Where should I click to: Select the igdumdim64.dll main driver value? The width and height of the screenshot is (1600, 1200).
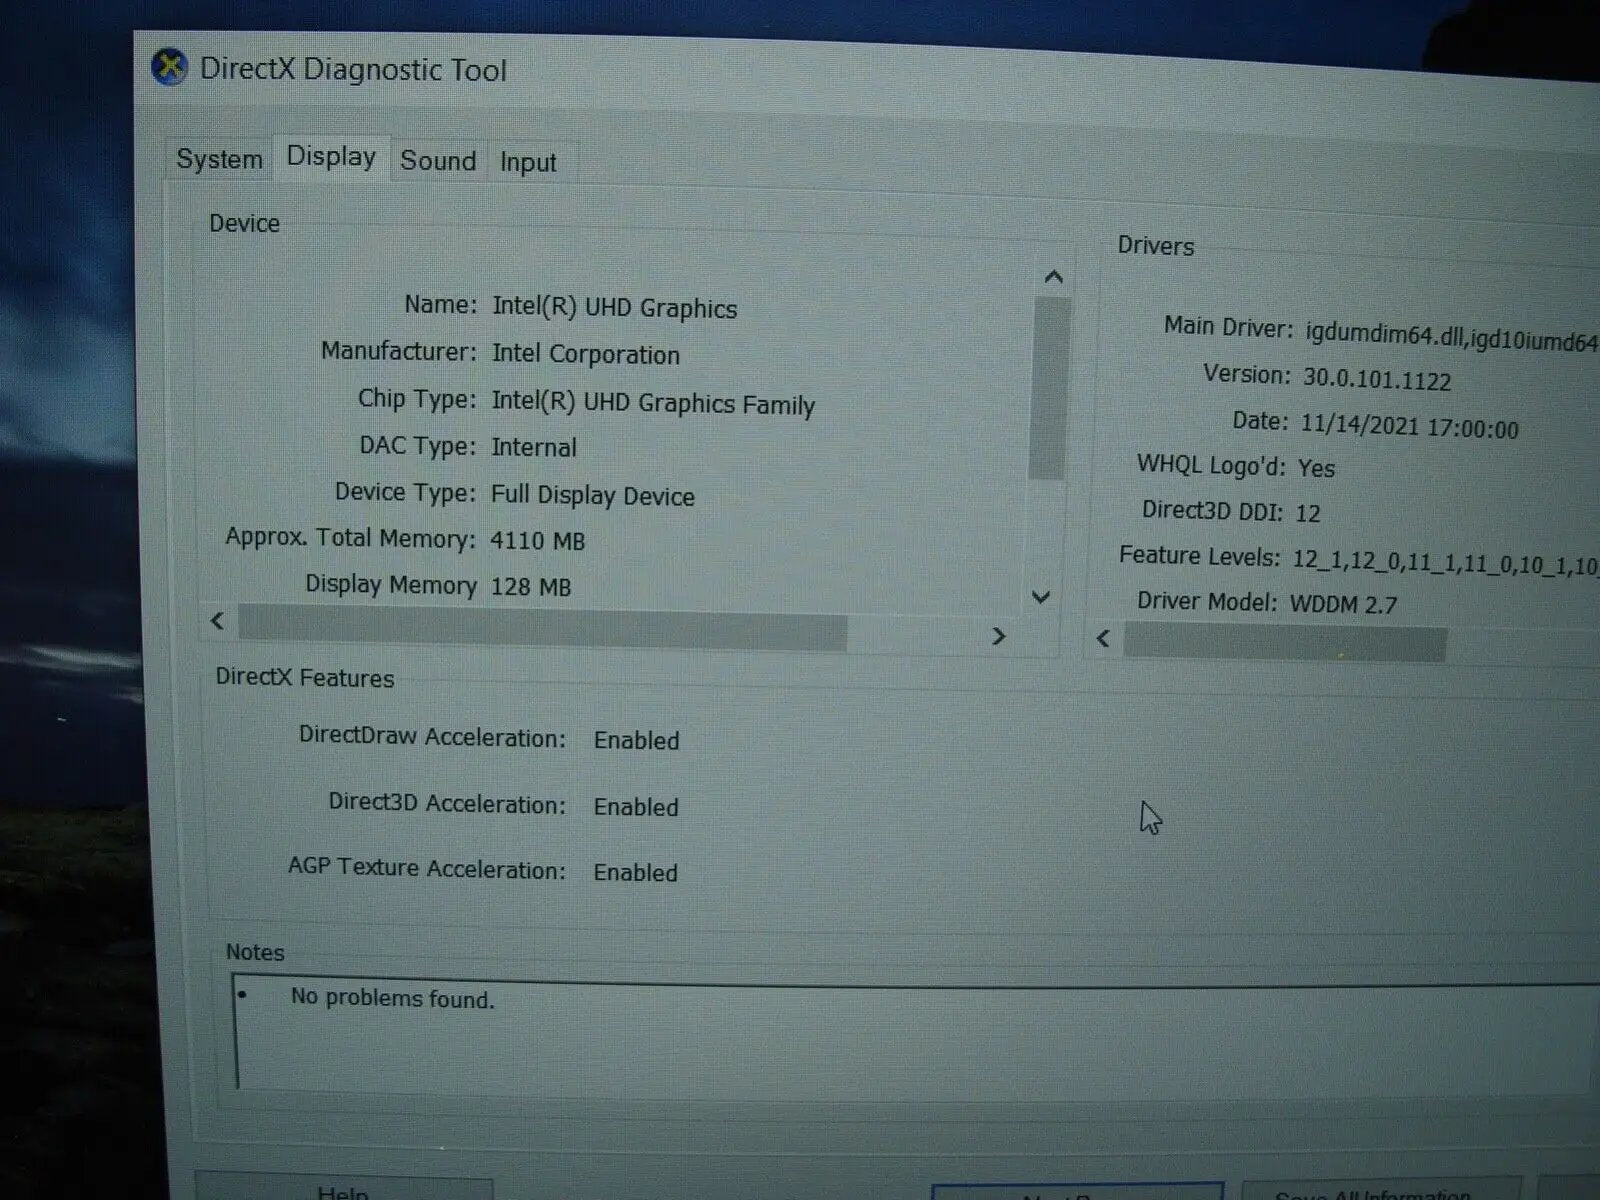[x=1452, y=338]
